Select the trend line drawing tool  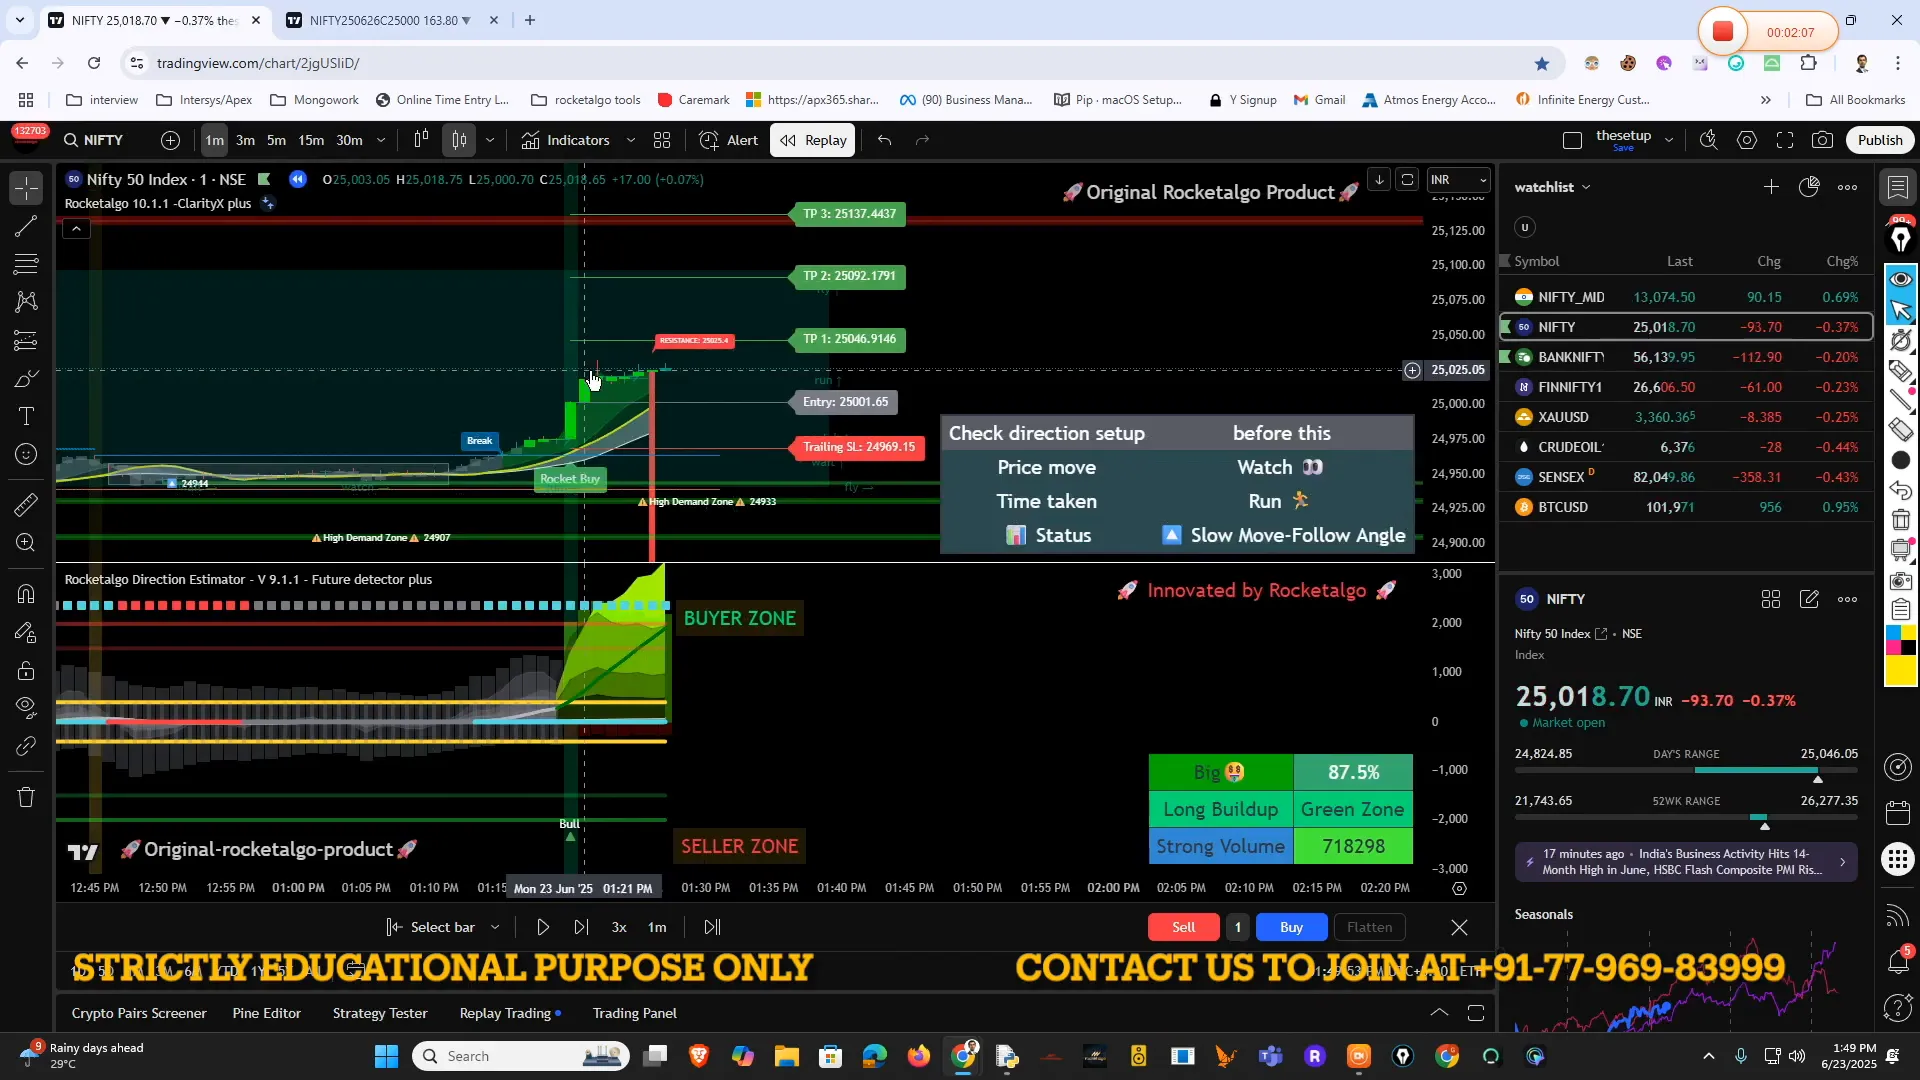click(x=26, y=226)
